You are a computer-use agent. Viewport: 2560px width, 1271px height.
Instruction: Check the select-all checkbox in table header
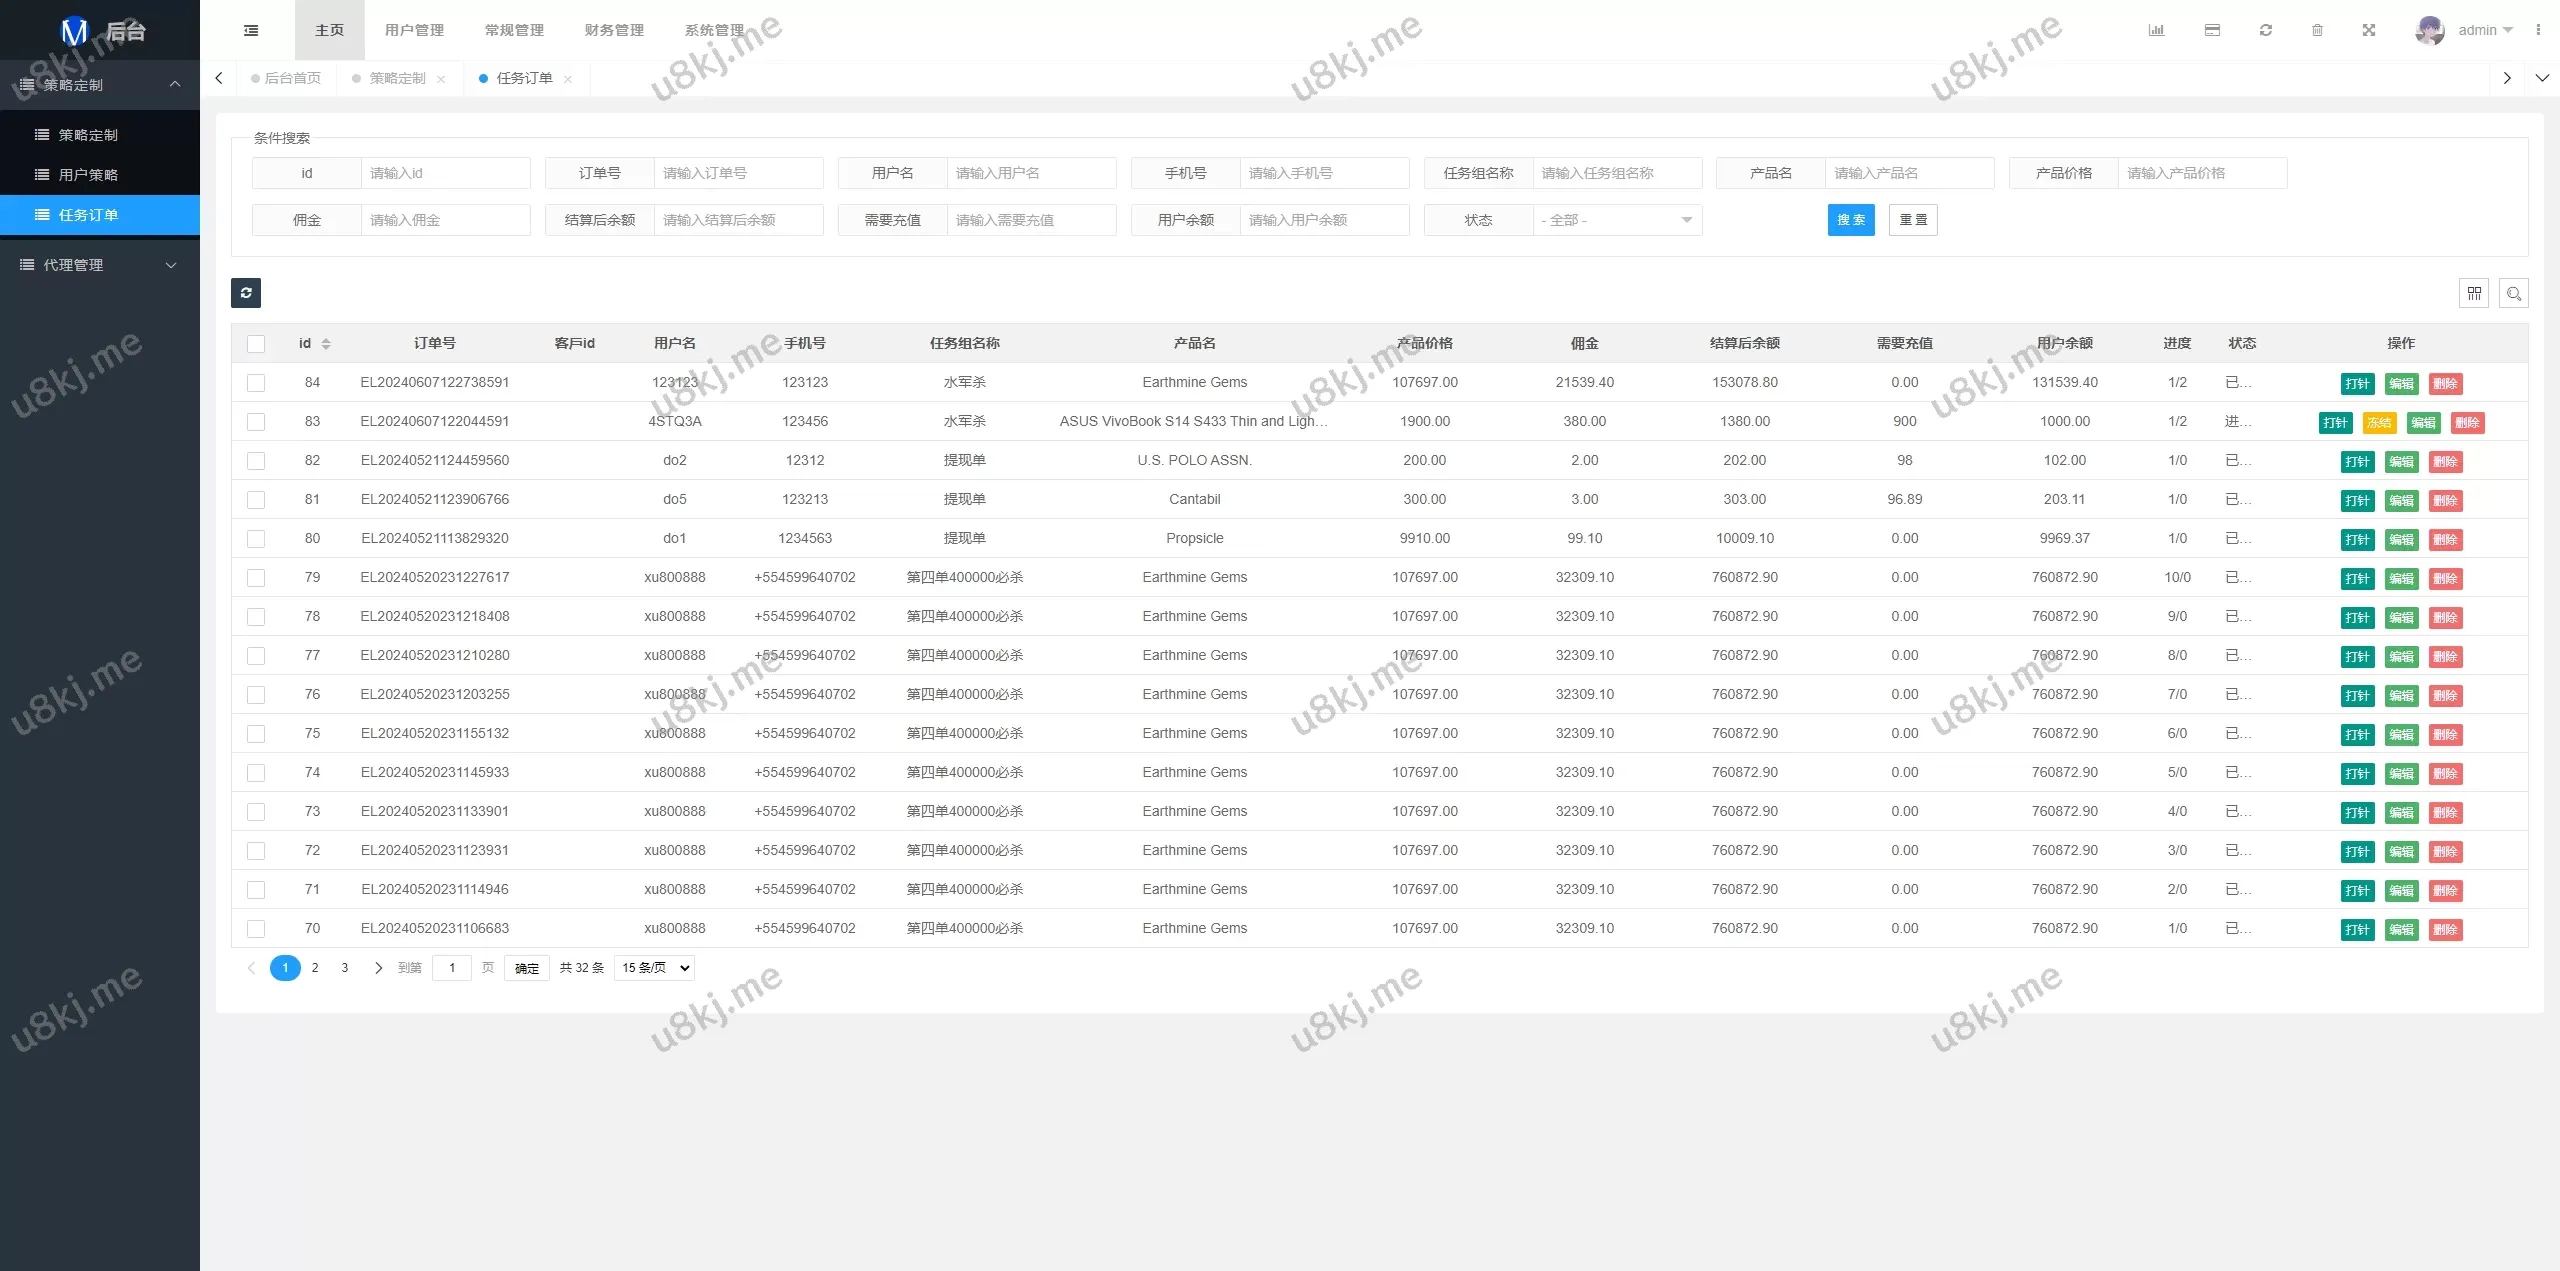coord(256,344)
